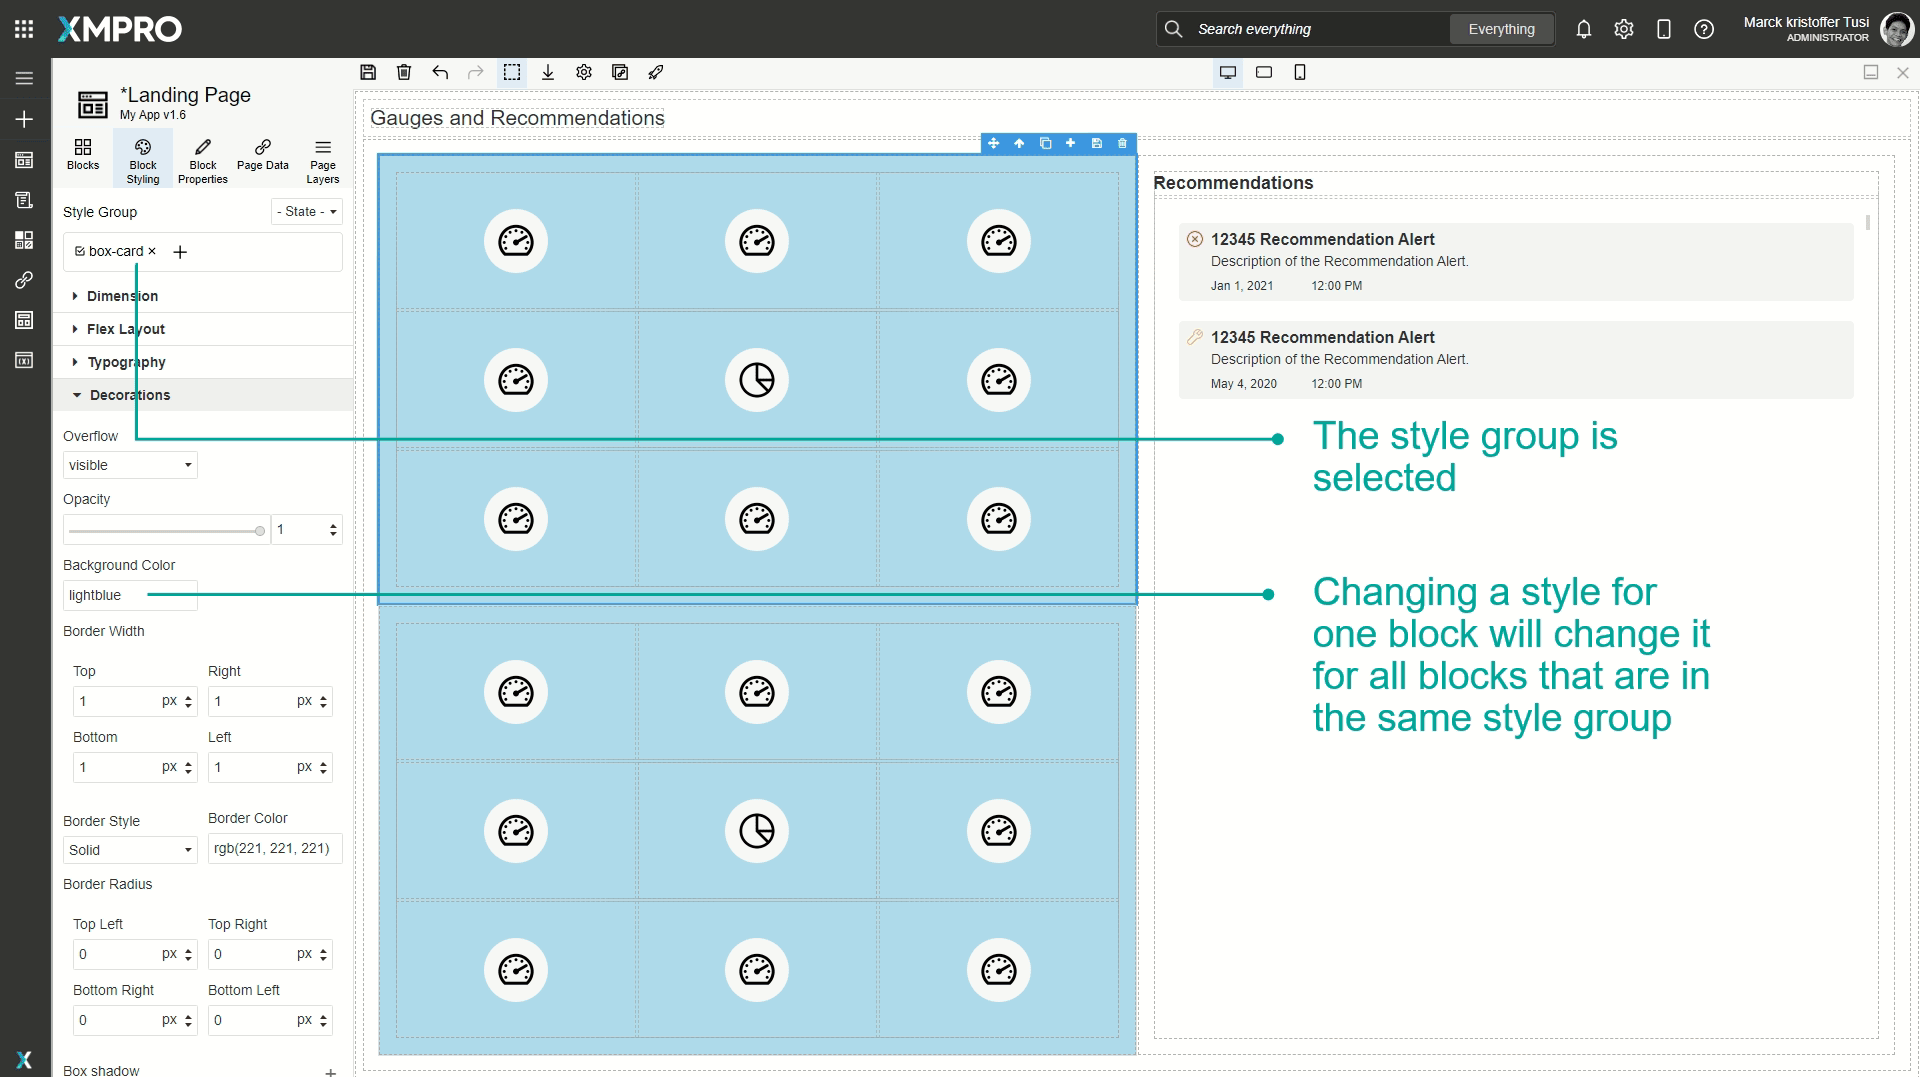Remove the box-card style group tag

click(152, 251)
